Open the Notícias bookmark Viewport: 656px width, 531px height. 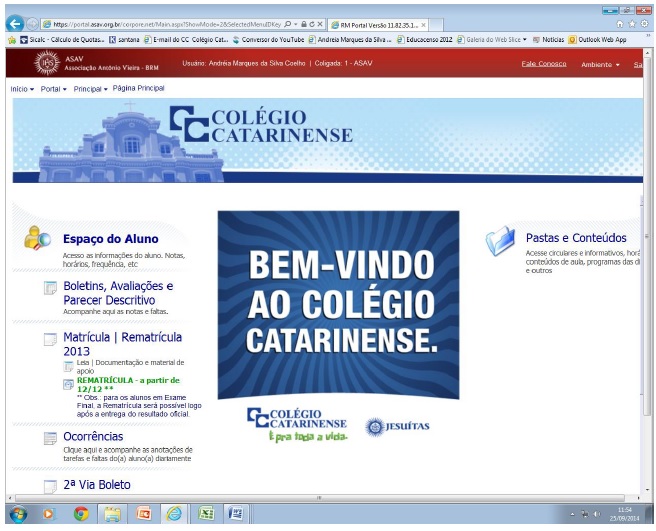548,40
